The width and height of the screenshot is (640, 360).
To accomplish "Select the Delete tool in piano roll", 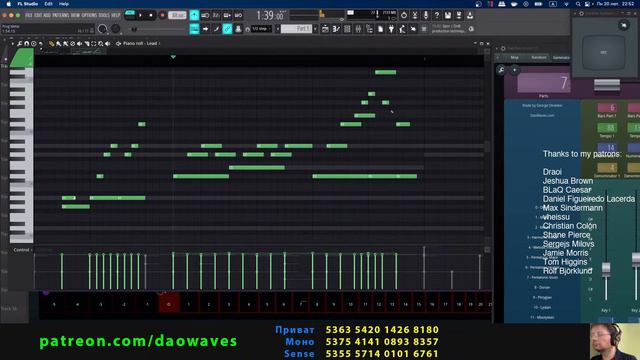I will [72, 43].
